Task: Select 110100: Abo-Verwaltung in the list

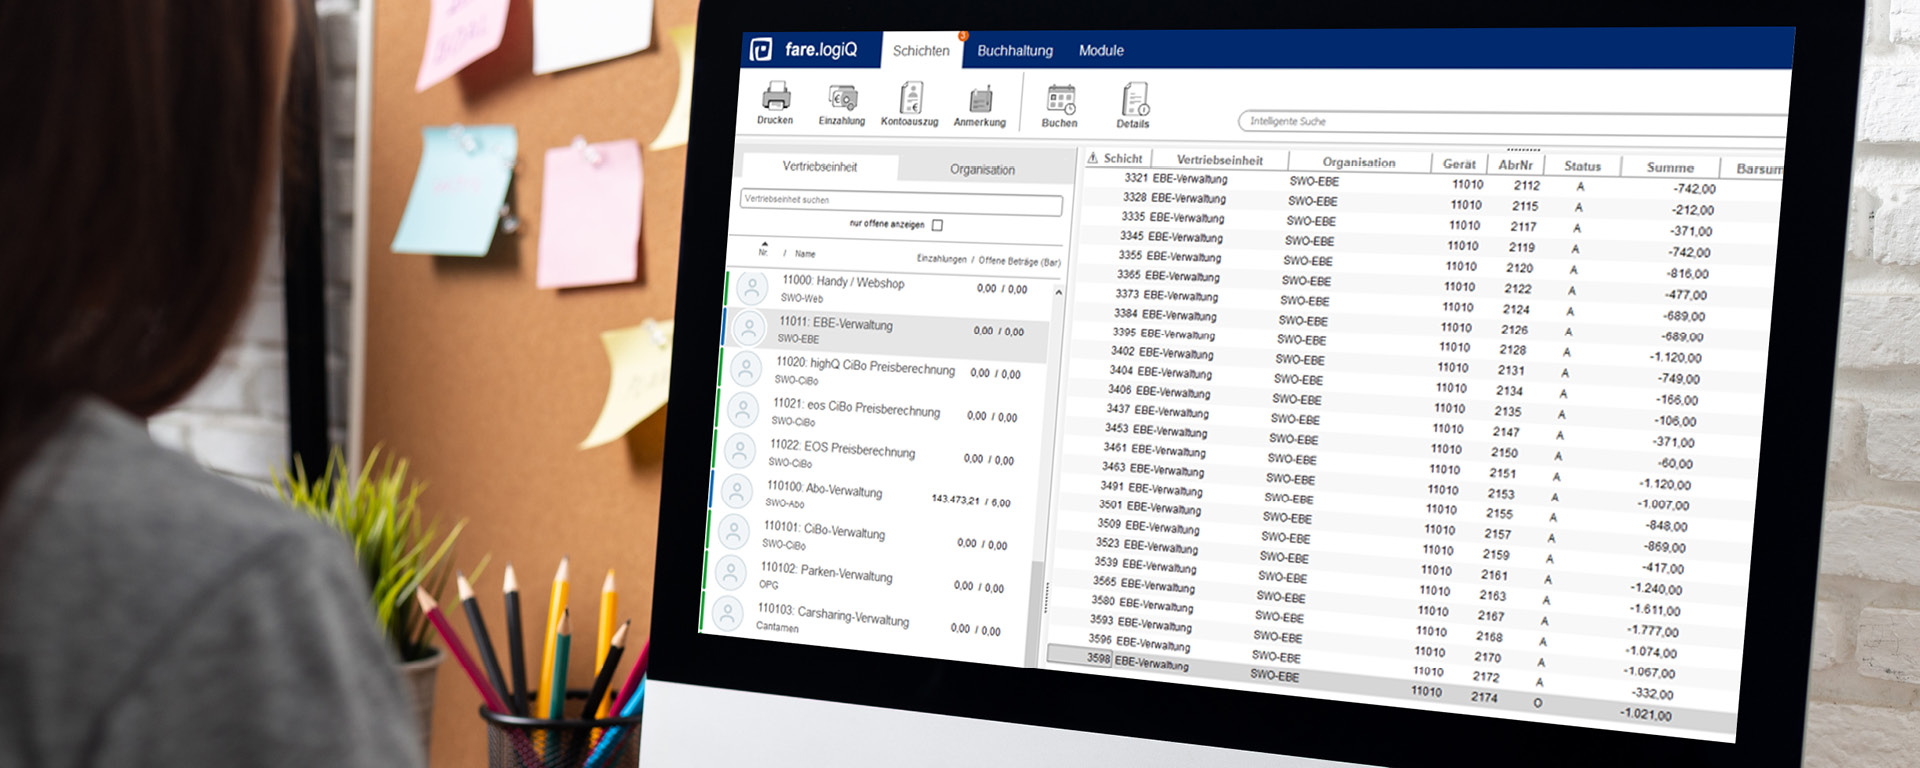Action: pyautogui.click(x=824, y=490)
